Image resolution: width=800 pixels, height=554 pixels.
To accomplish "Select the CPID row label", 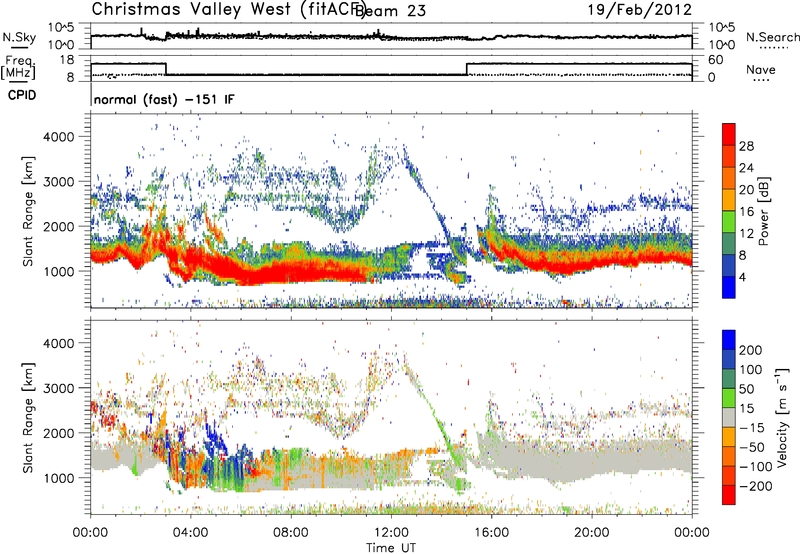I will pos(22,95).
